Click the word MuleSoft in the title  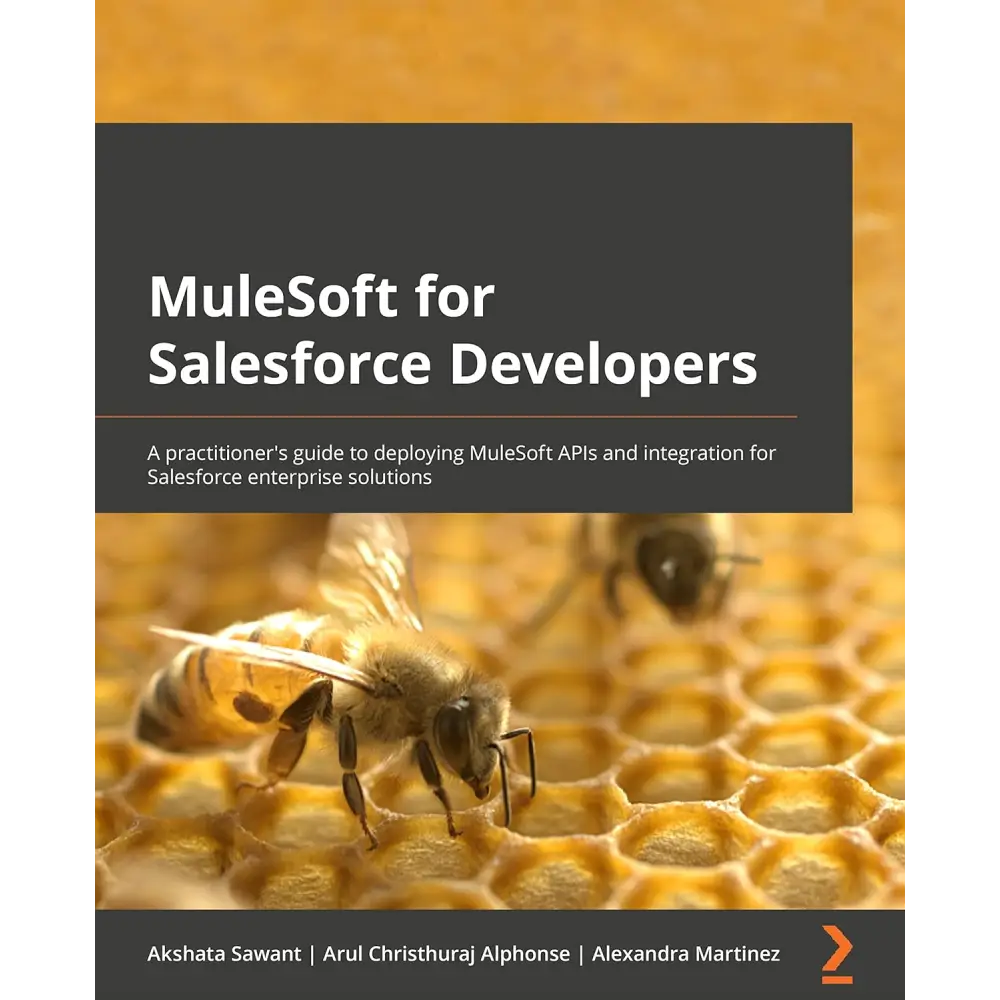[272, 297]
